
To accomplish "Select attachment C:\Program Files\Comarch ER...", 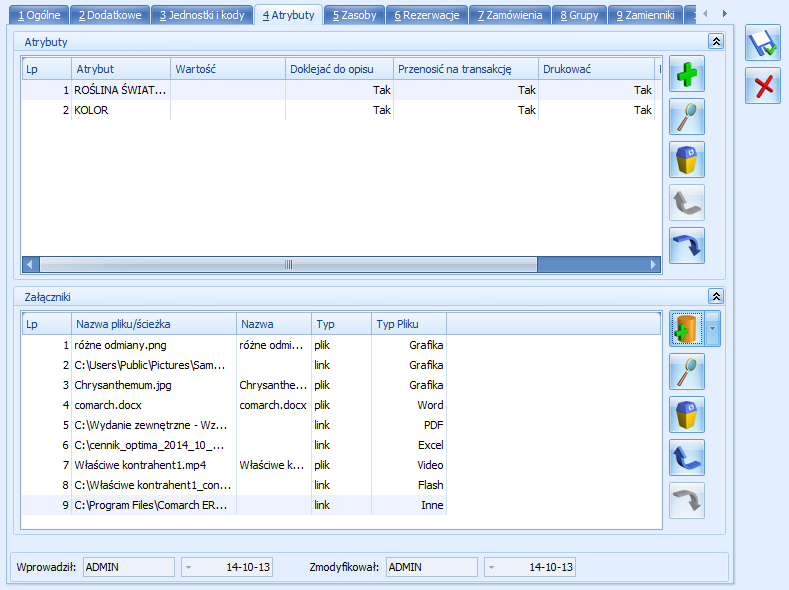I will pos(234,505).
